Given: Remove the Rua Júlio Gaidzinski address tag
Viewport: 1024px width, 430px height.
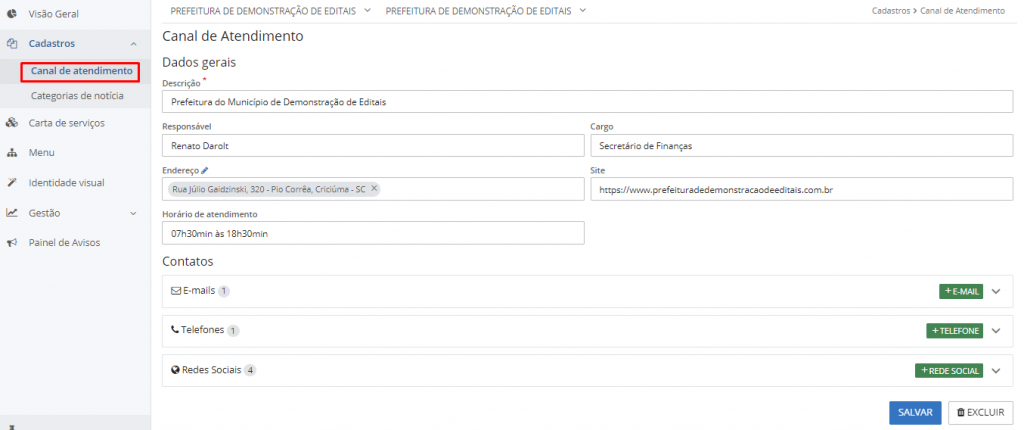Looking at the screenshot, I should [374, 188].
